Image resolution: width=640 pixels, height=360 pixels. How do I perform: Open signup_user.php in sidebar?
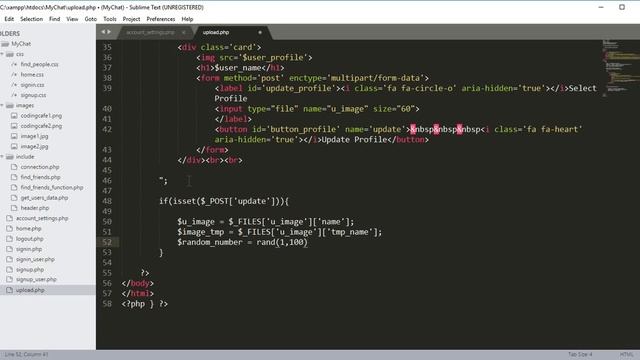click(36, 280)
